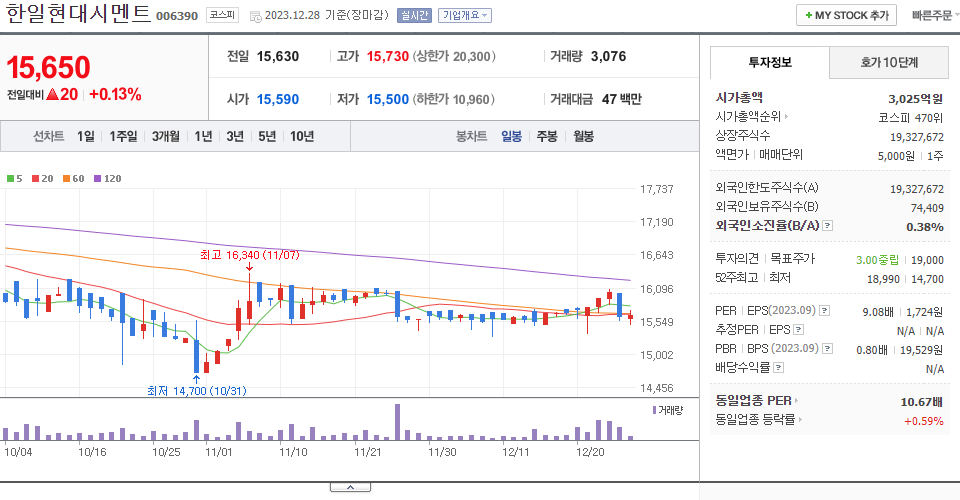The image size is (960, 500).
Task: Click the red 20-day moving average swatch
Action: click(36, 179)
